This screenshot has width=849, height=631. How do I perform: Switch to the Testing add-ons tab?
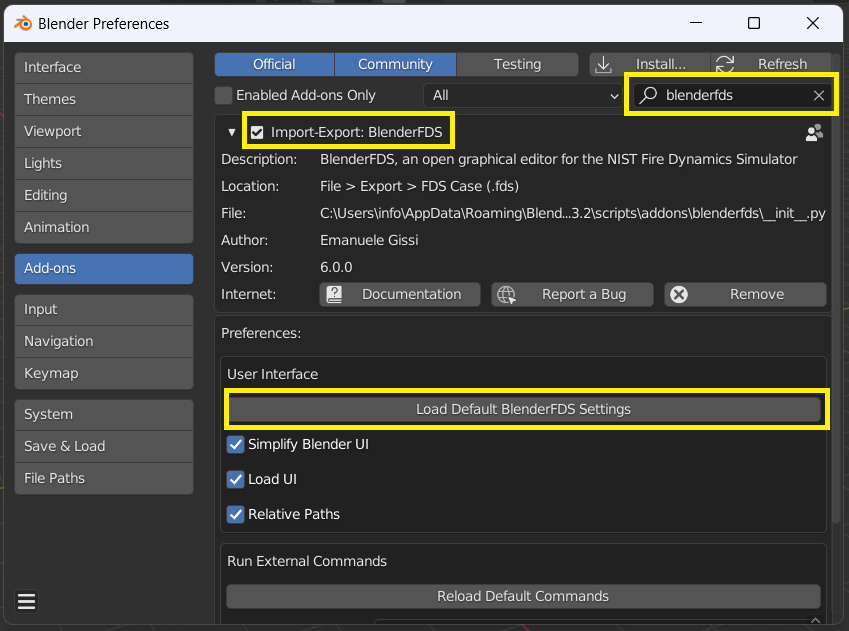(x=517, y=64)
